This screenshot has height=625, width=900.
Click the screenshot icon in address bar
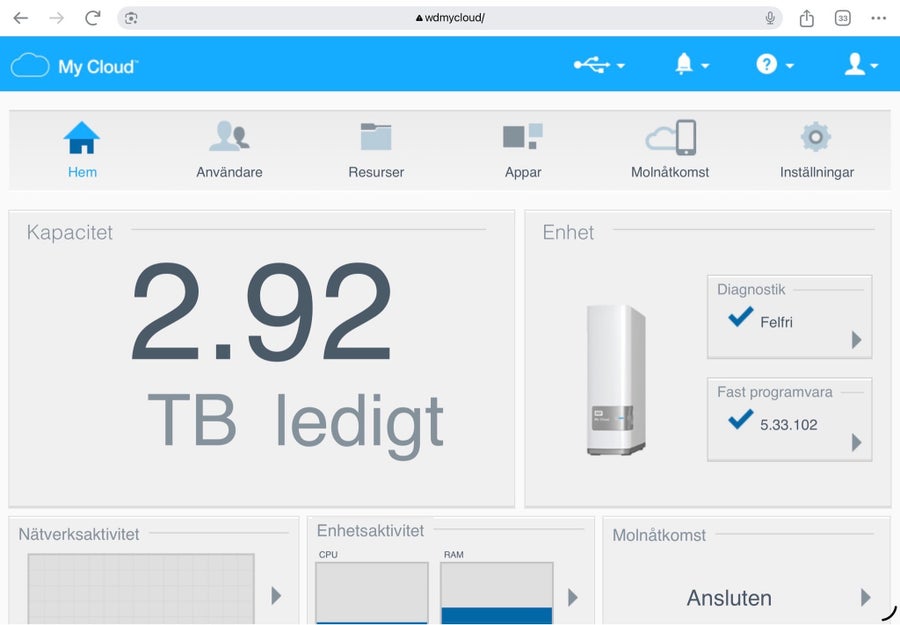[x=131, y=18]
